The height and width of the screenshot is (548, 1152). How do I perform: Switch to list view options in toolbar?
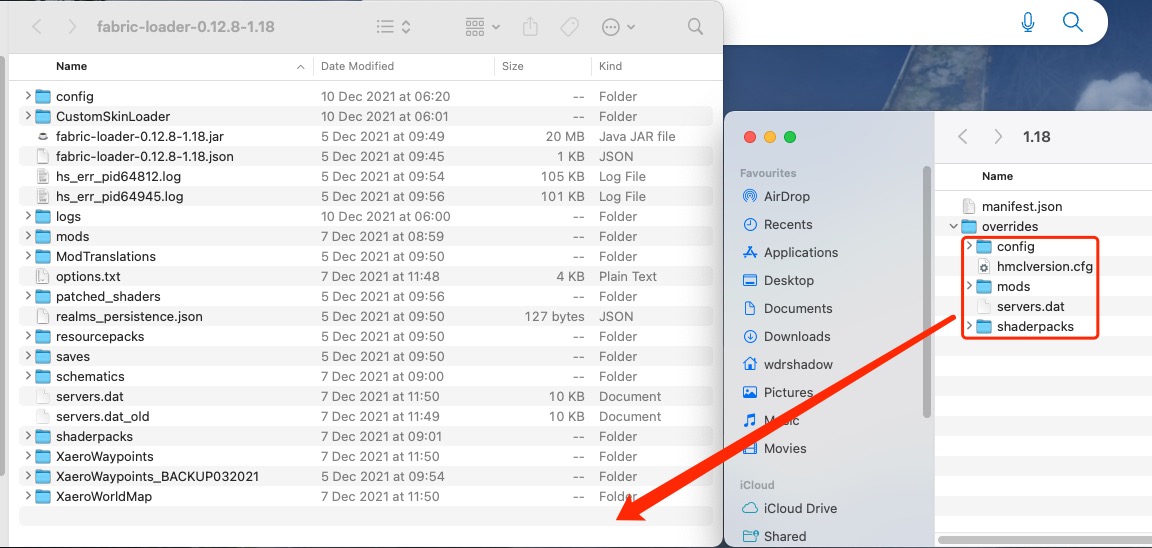(x=393, y=27)
